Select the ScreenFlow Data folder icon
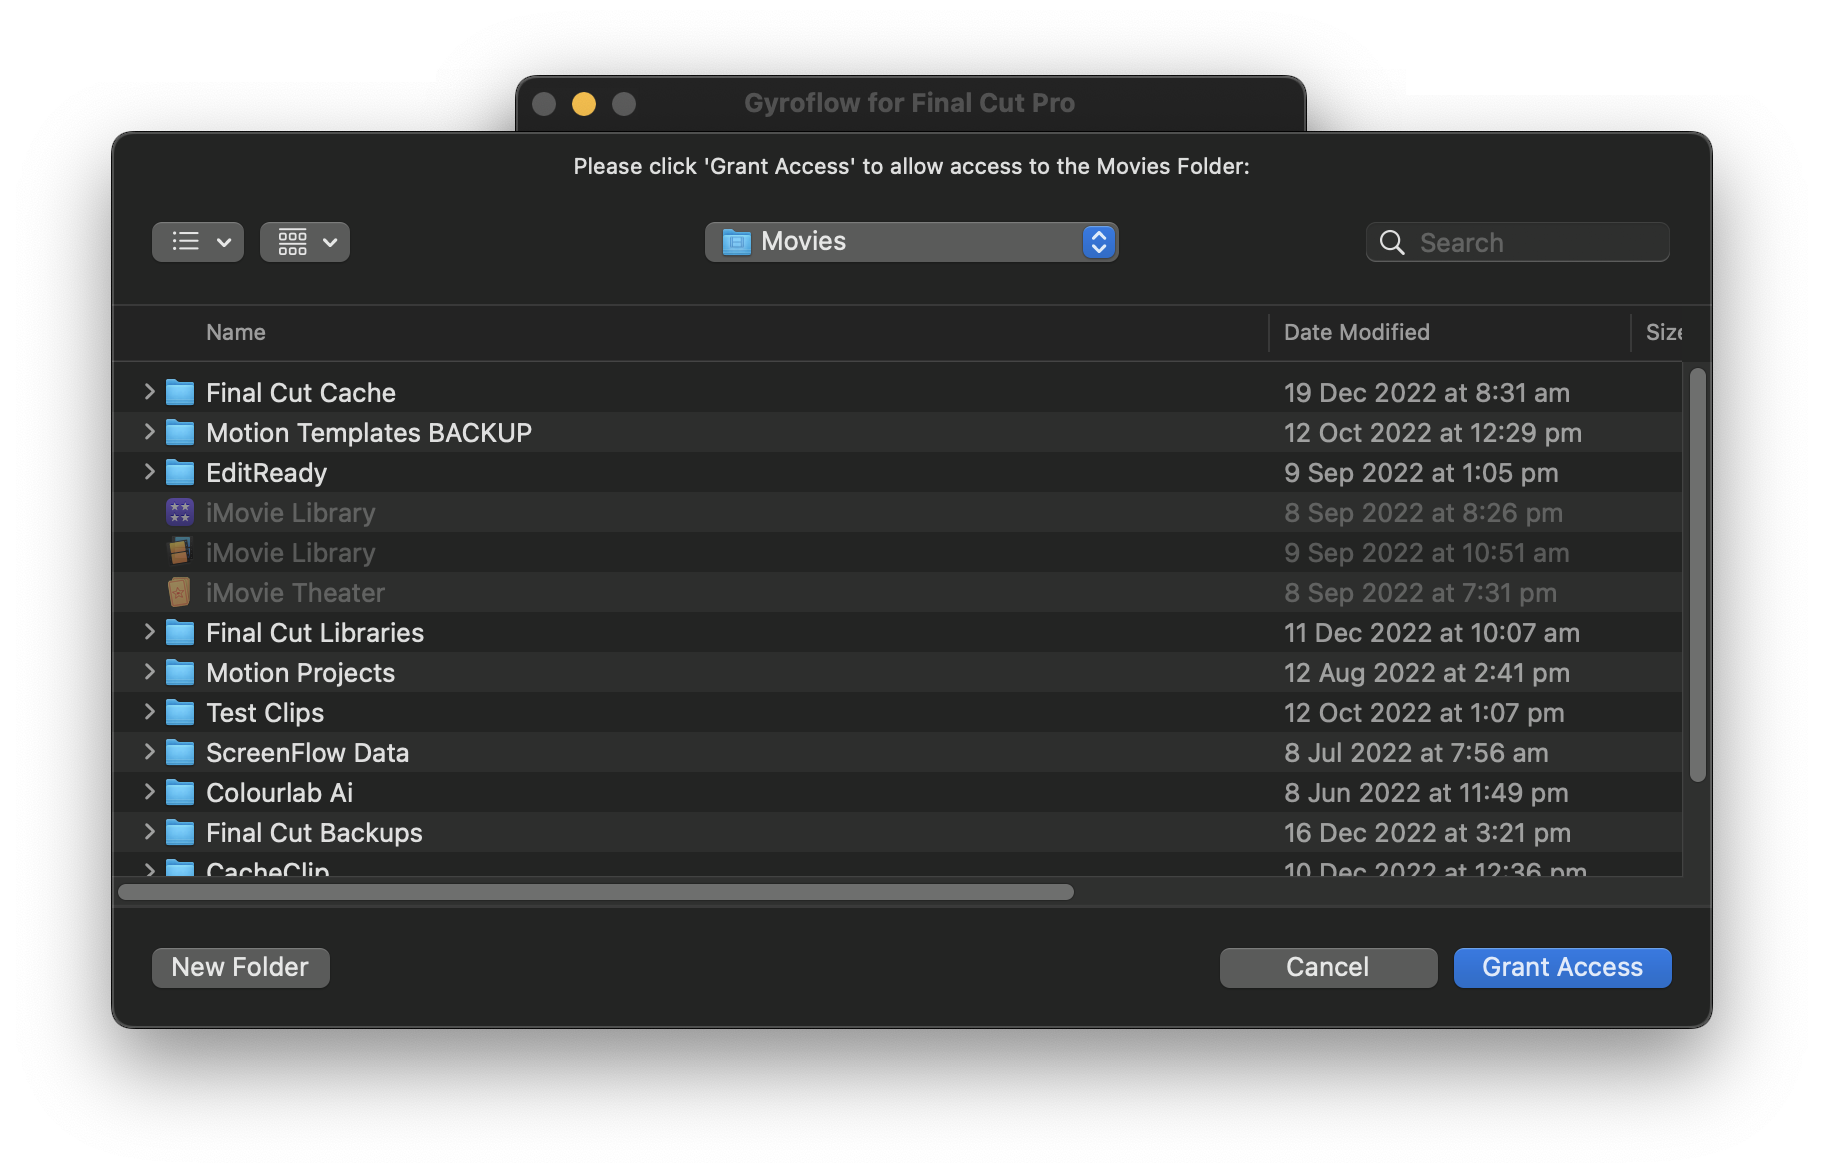The image size is (1824, 1176). click(x=180, y=752)
